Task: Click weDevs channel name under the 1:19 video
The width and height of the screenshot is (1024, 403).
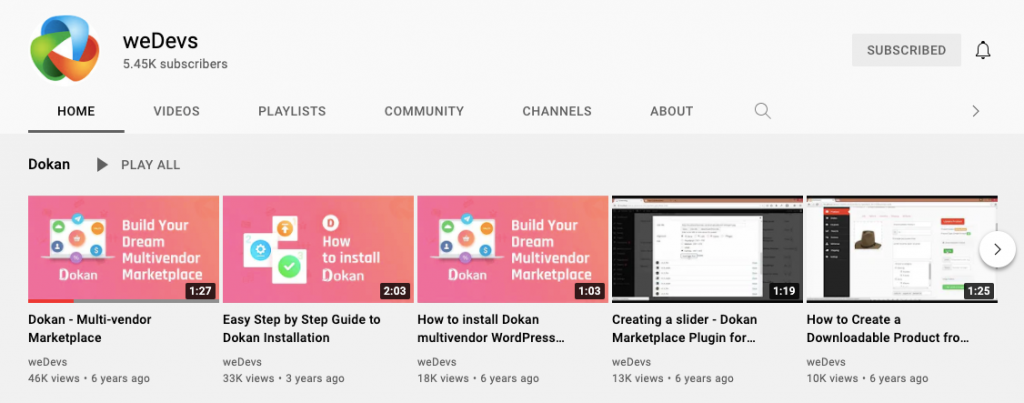Action: coord(631,362)
